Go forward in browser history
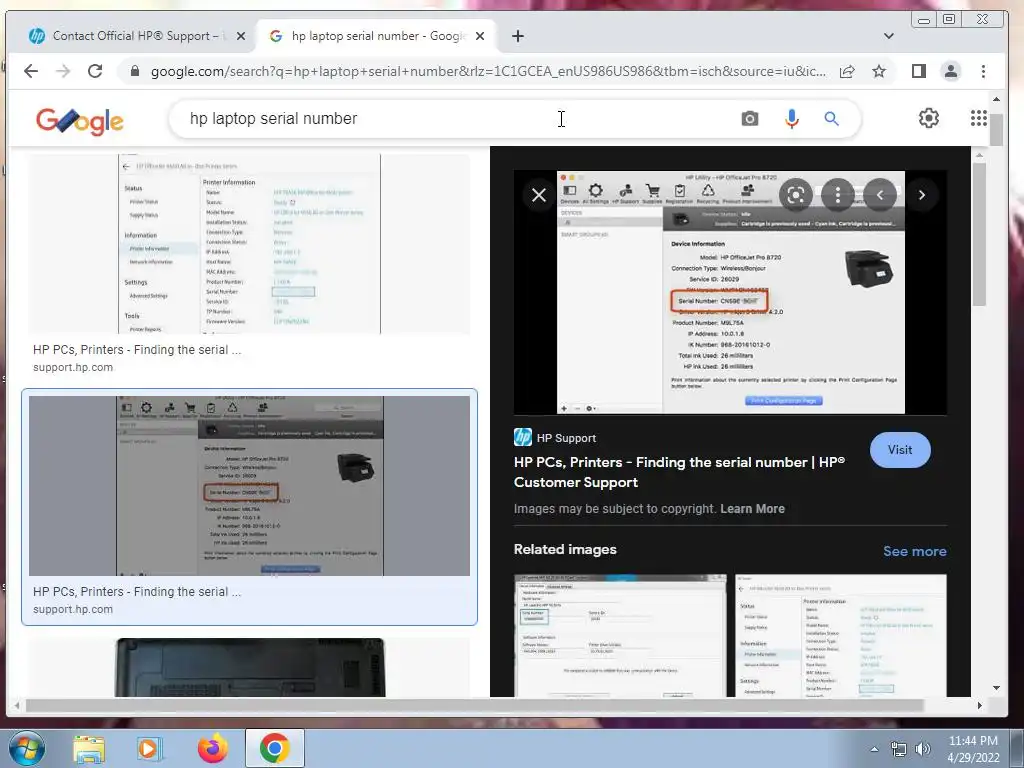Image resolution: width=1024 pixels, height=768 pixels. (63, 71)
